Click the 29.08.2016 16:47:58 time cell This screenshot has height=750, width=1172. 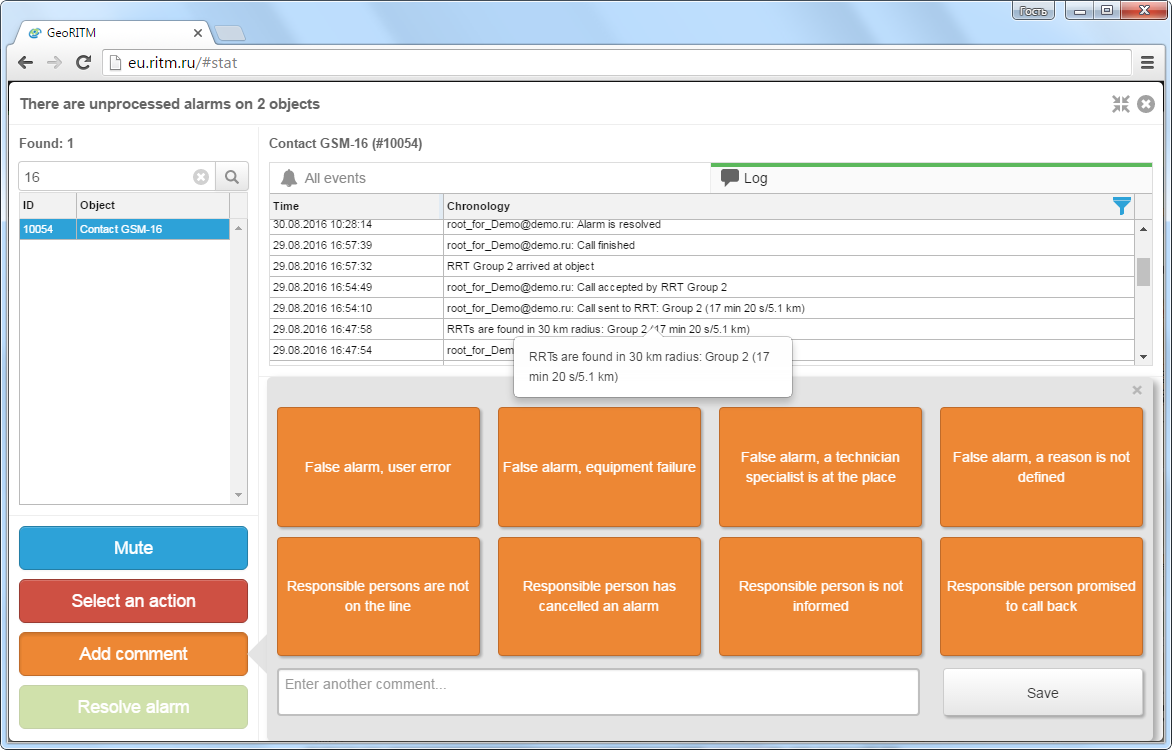pyautogui.click(x=357, y=329)
